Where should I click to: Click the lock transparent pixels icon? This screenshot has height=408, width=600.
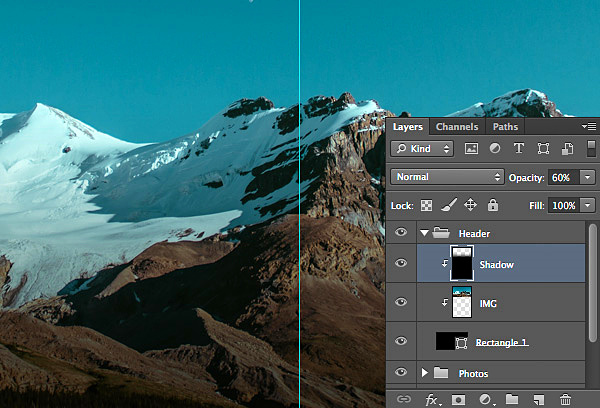427,205
